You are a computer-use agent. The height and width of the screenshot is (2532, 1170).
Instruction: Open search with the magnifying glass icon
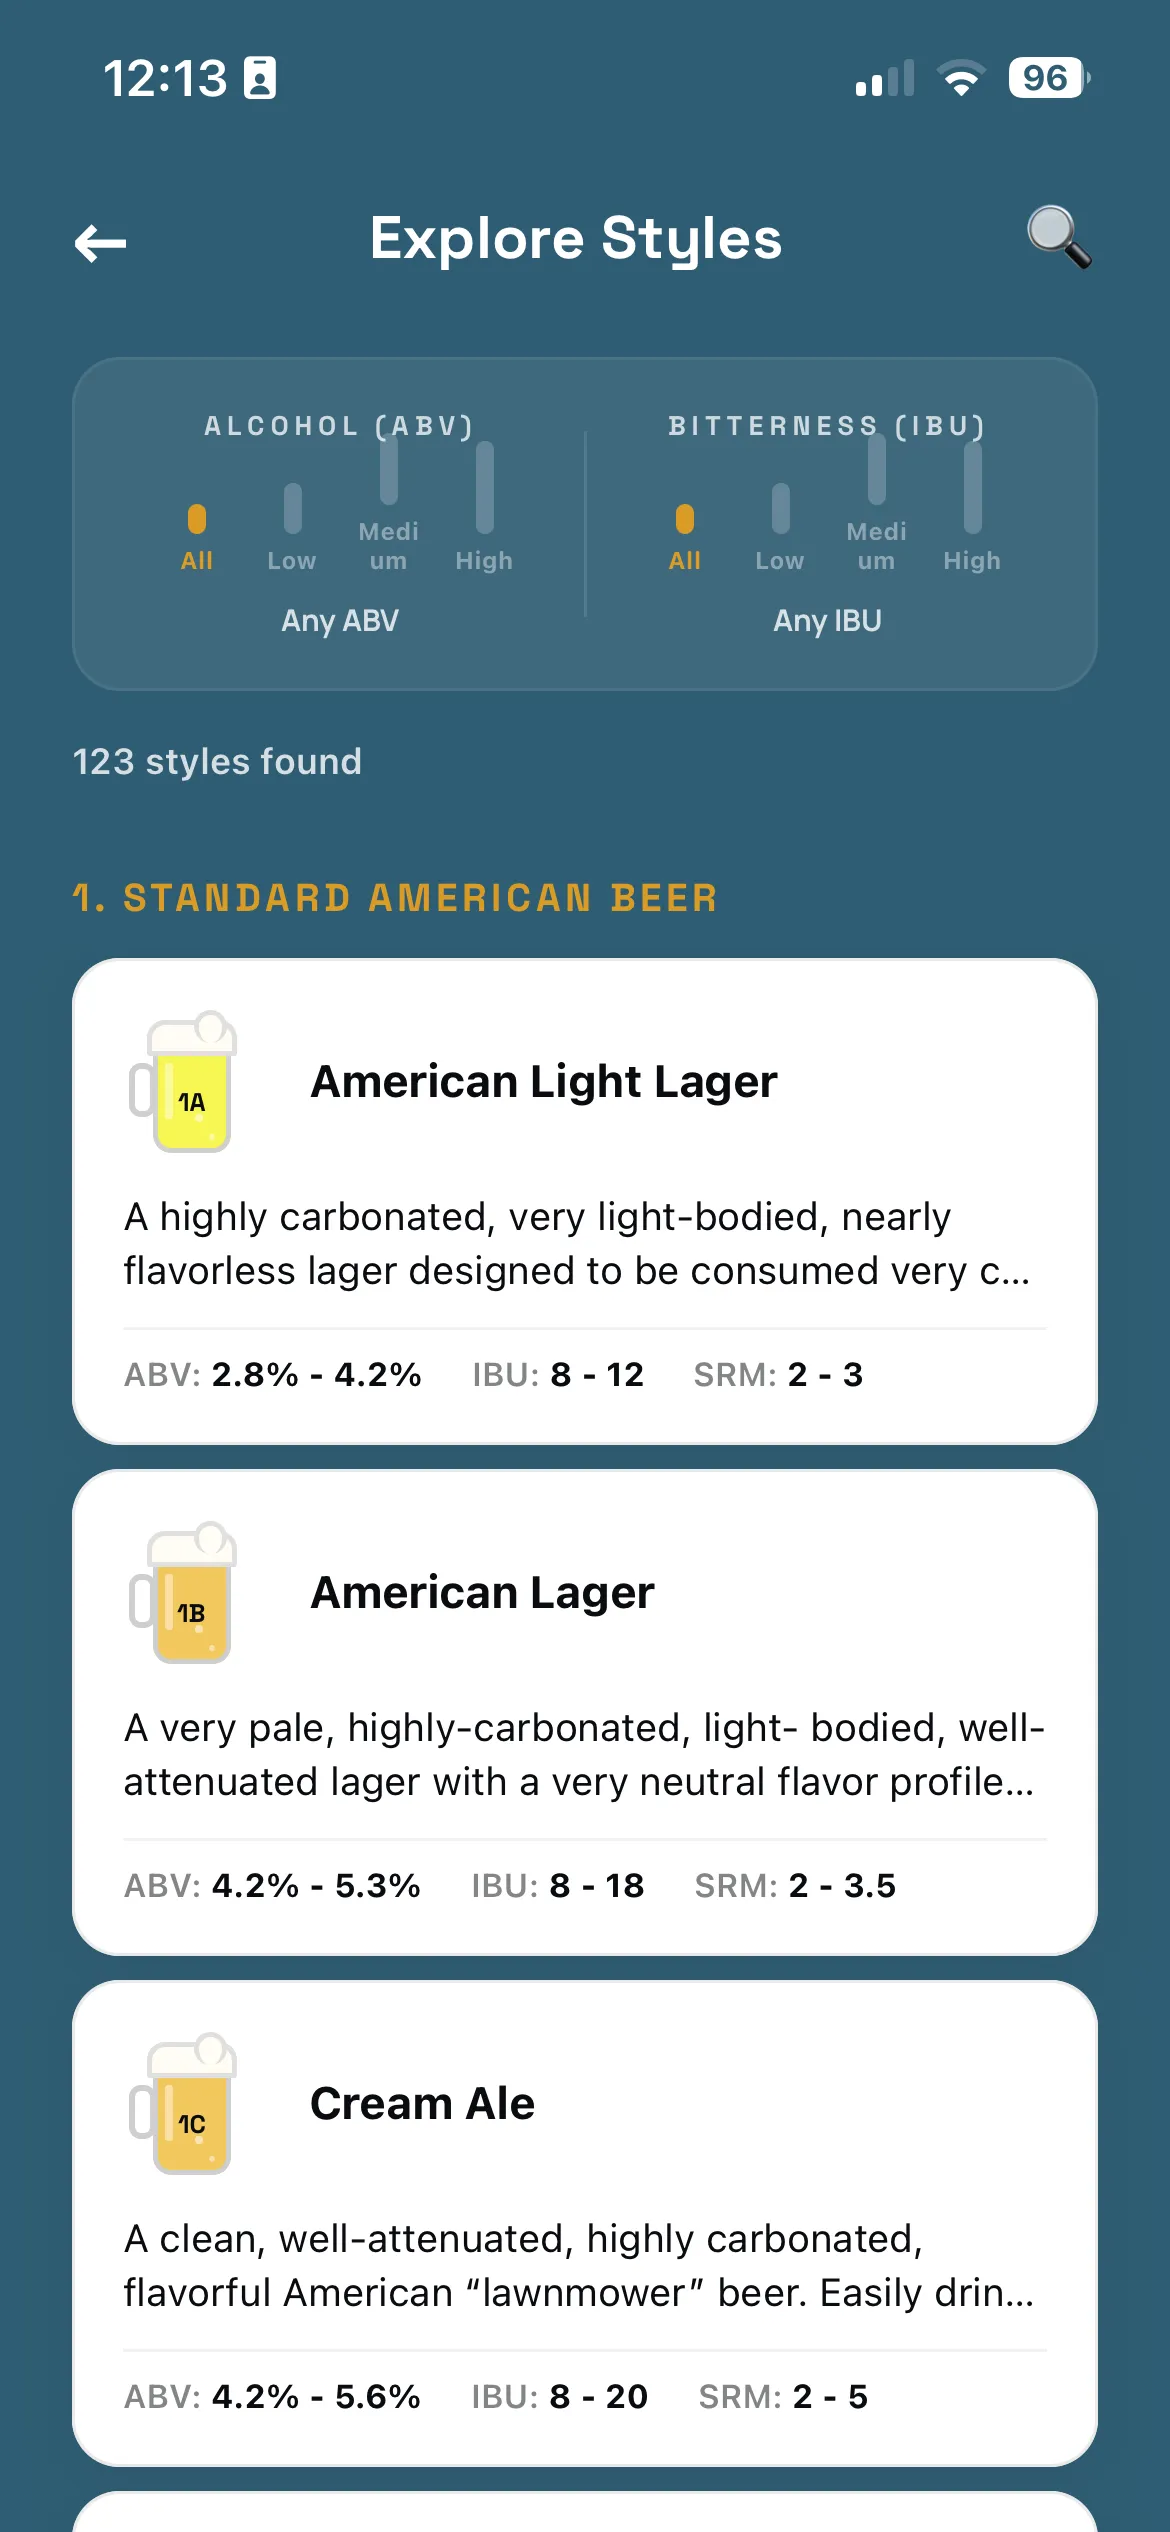(x=1059, y=238)
